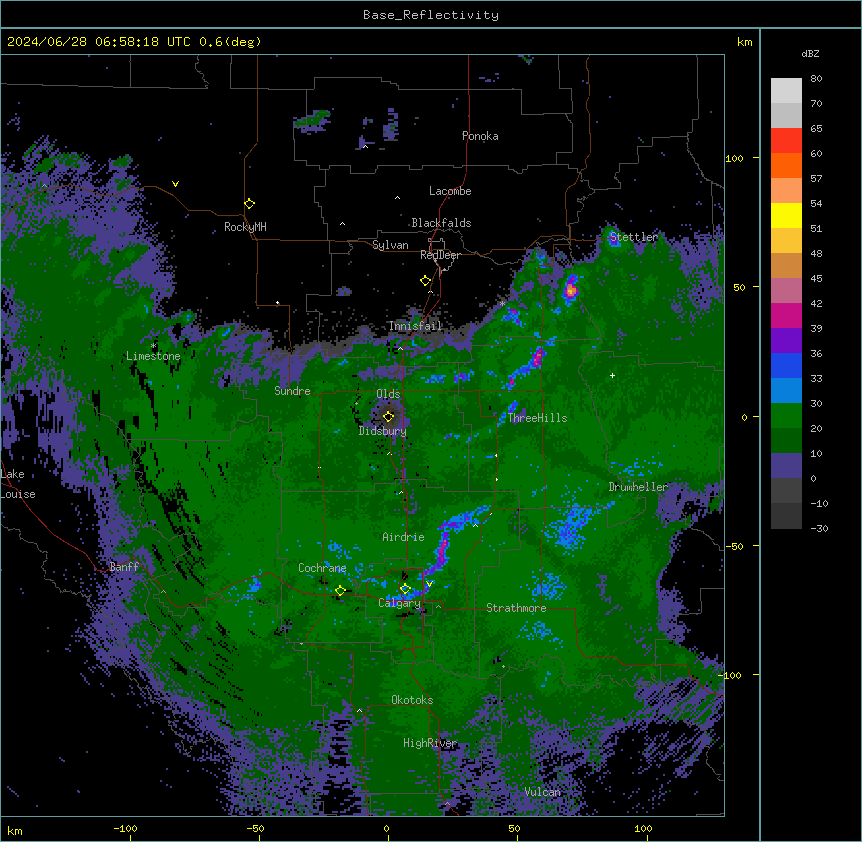Pick the yellow 51–54 dBZ legend swatch
The height and width of the screenshot is (842, 862).
pyautogui.click(x=786, y=215)
